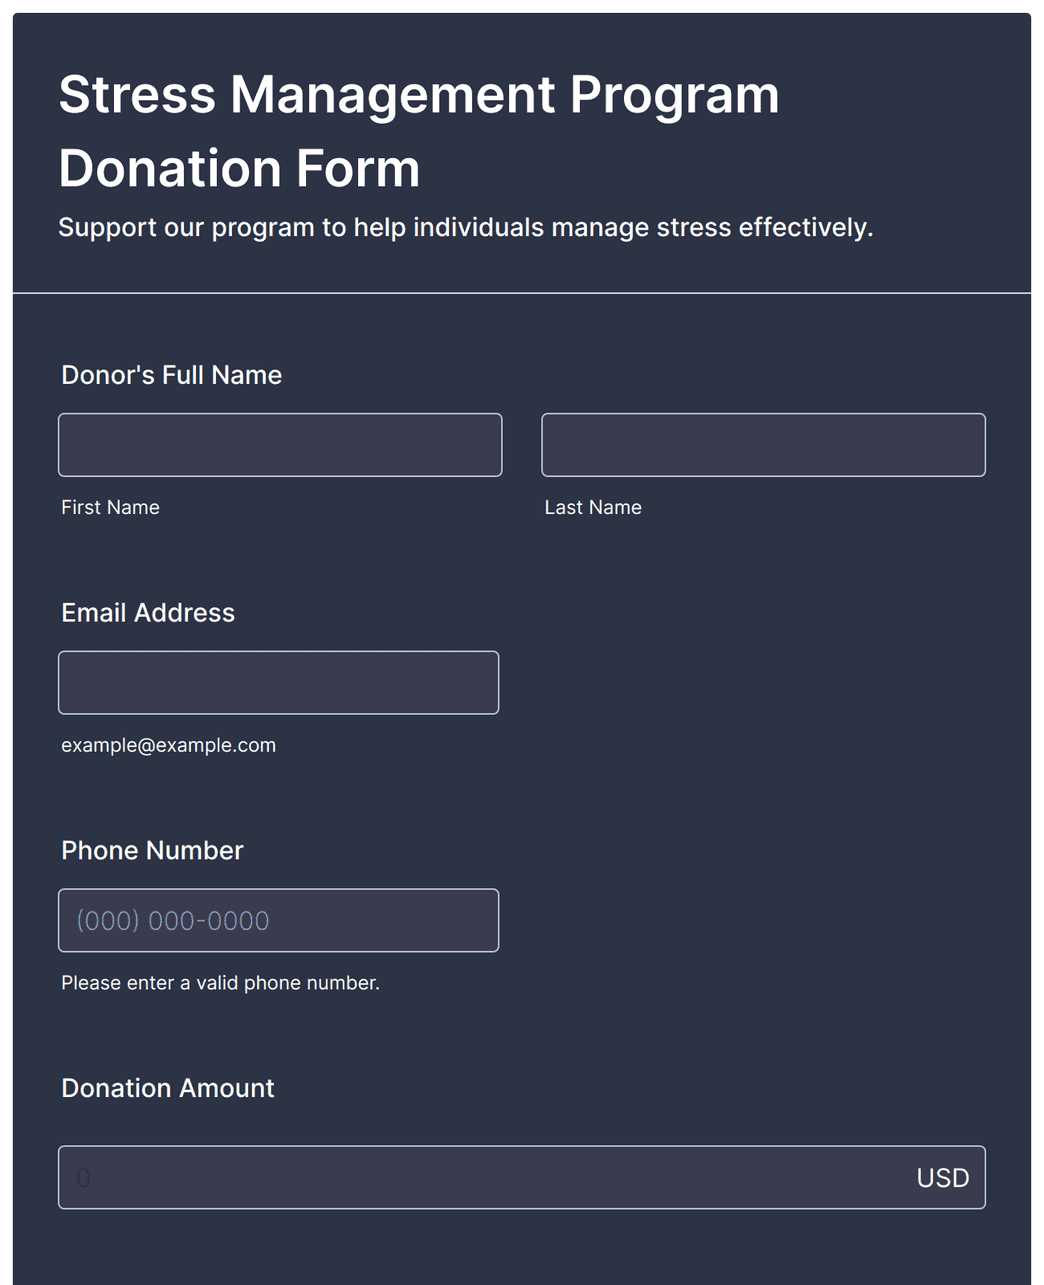The height and width of the screenshot is (1285, 1044).
Task: Select the Phone Number field
Action: 278,920
